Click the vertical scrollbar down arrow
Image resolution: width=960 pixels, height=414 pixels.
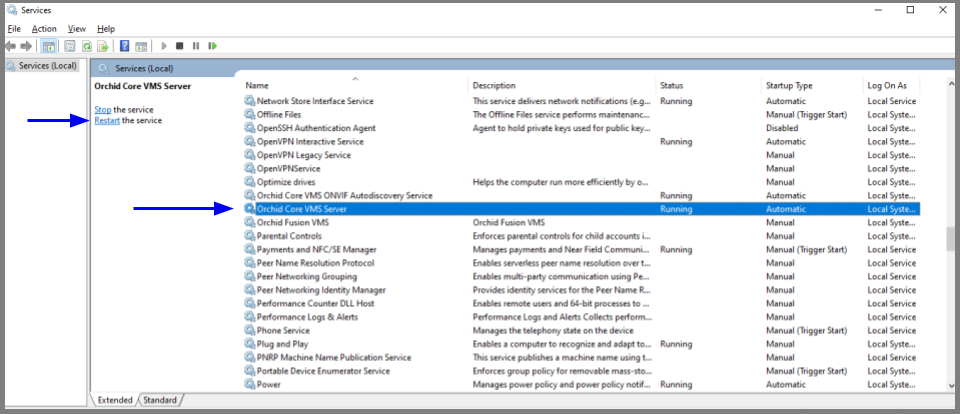(951, 386)
